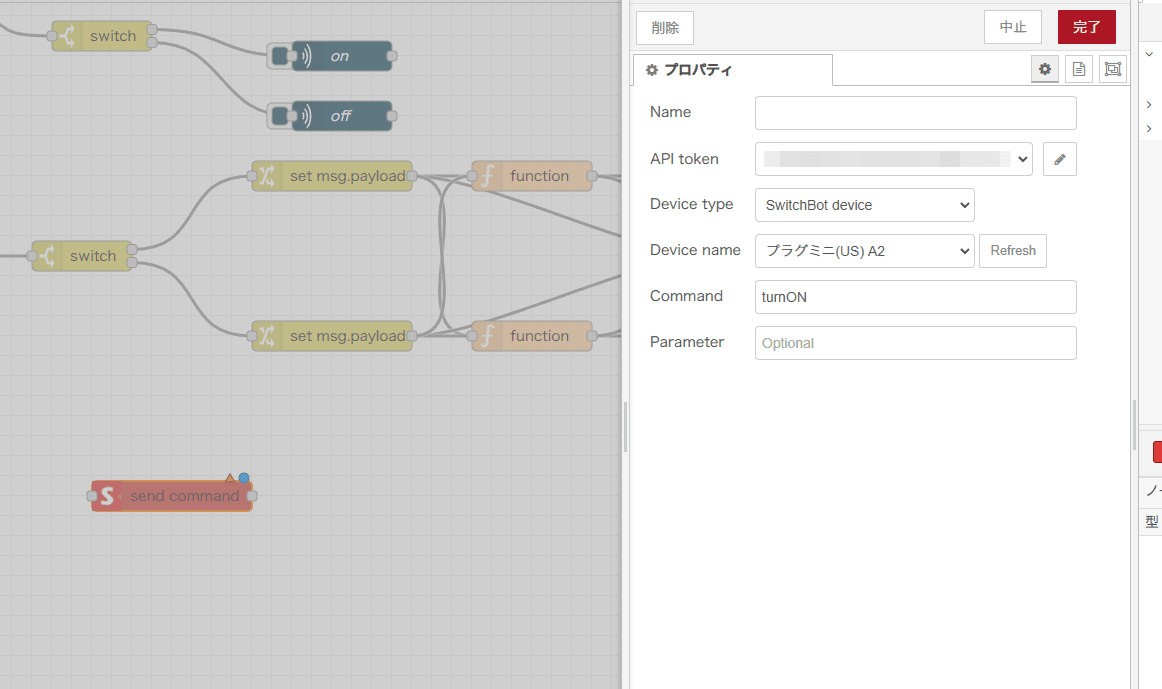
Task: Click the pencil icon to edit API token
Action: (x=1059, y=159)
